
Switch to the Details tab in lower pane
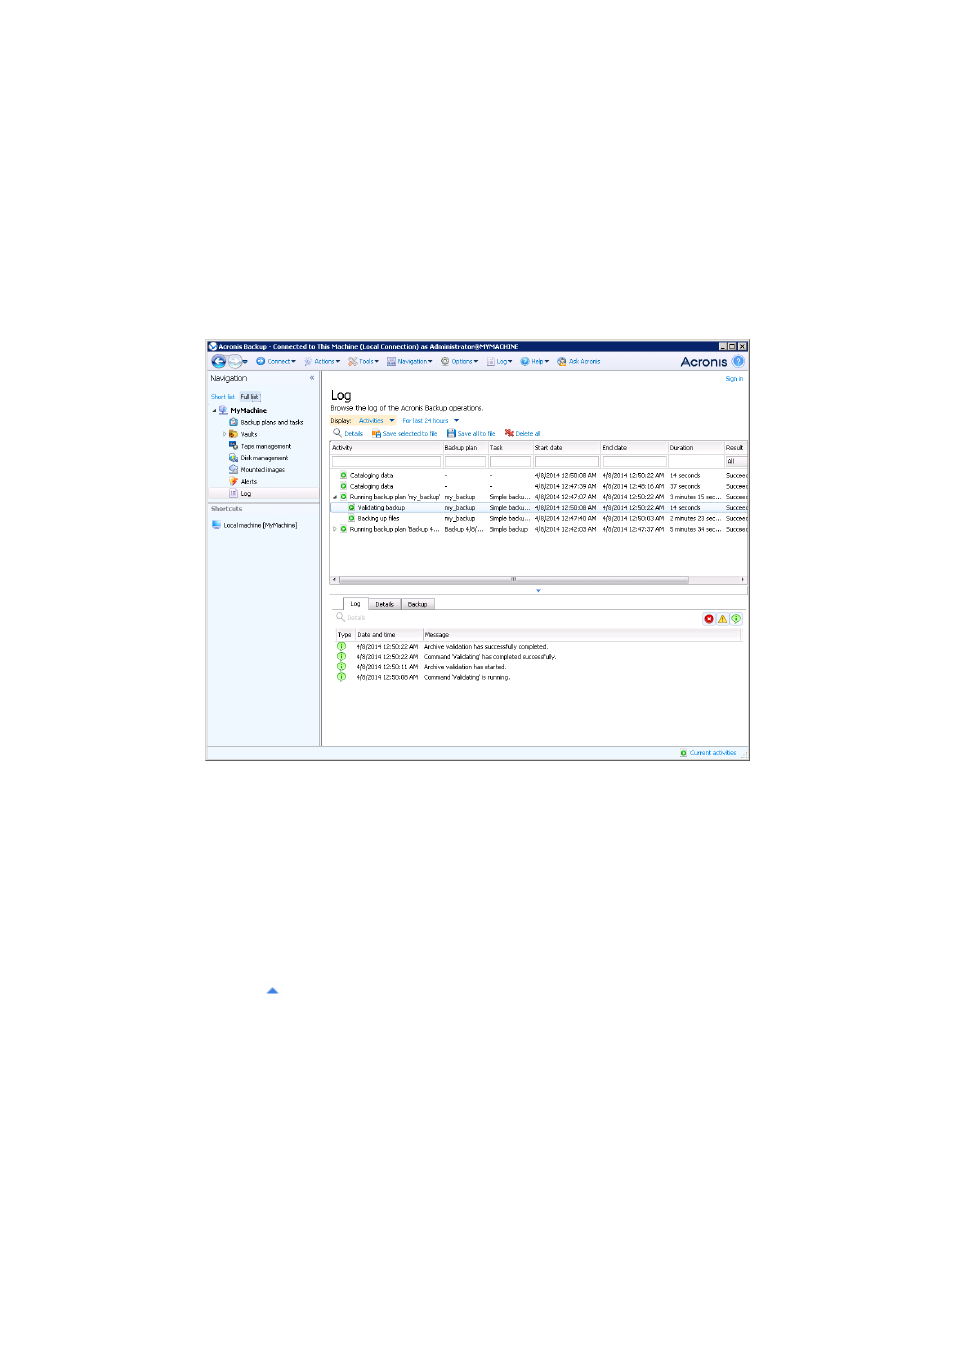coord(384,604)
